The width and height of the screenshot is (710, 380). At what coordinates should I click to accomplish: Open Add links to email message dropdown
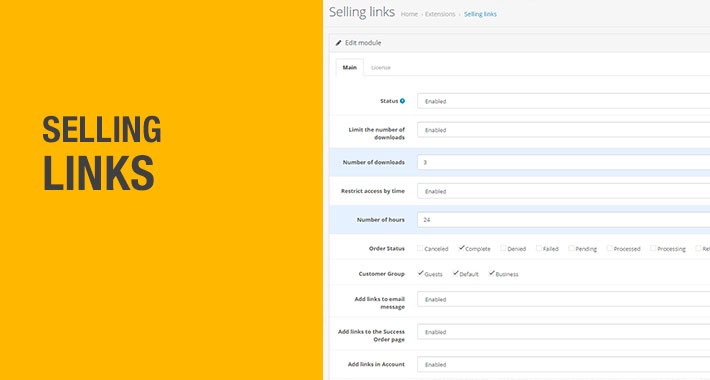(x=563, y=299)
